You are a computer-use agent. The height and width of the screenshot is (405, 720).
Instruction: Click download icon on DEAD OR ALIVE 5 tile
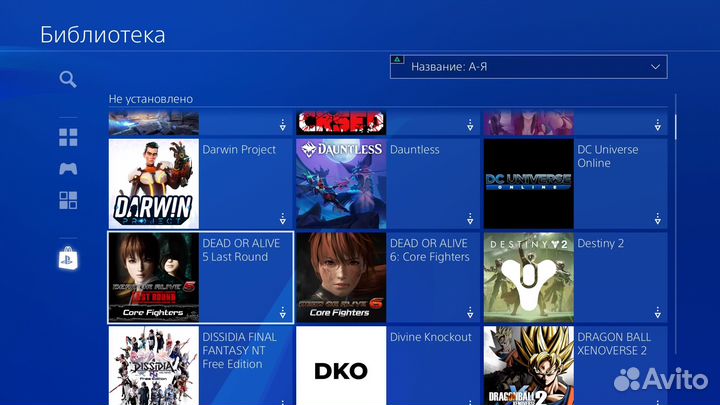point(282,313)
